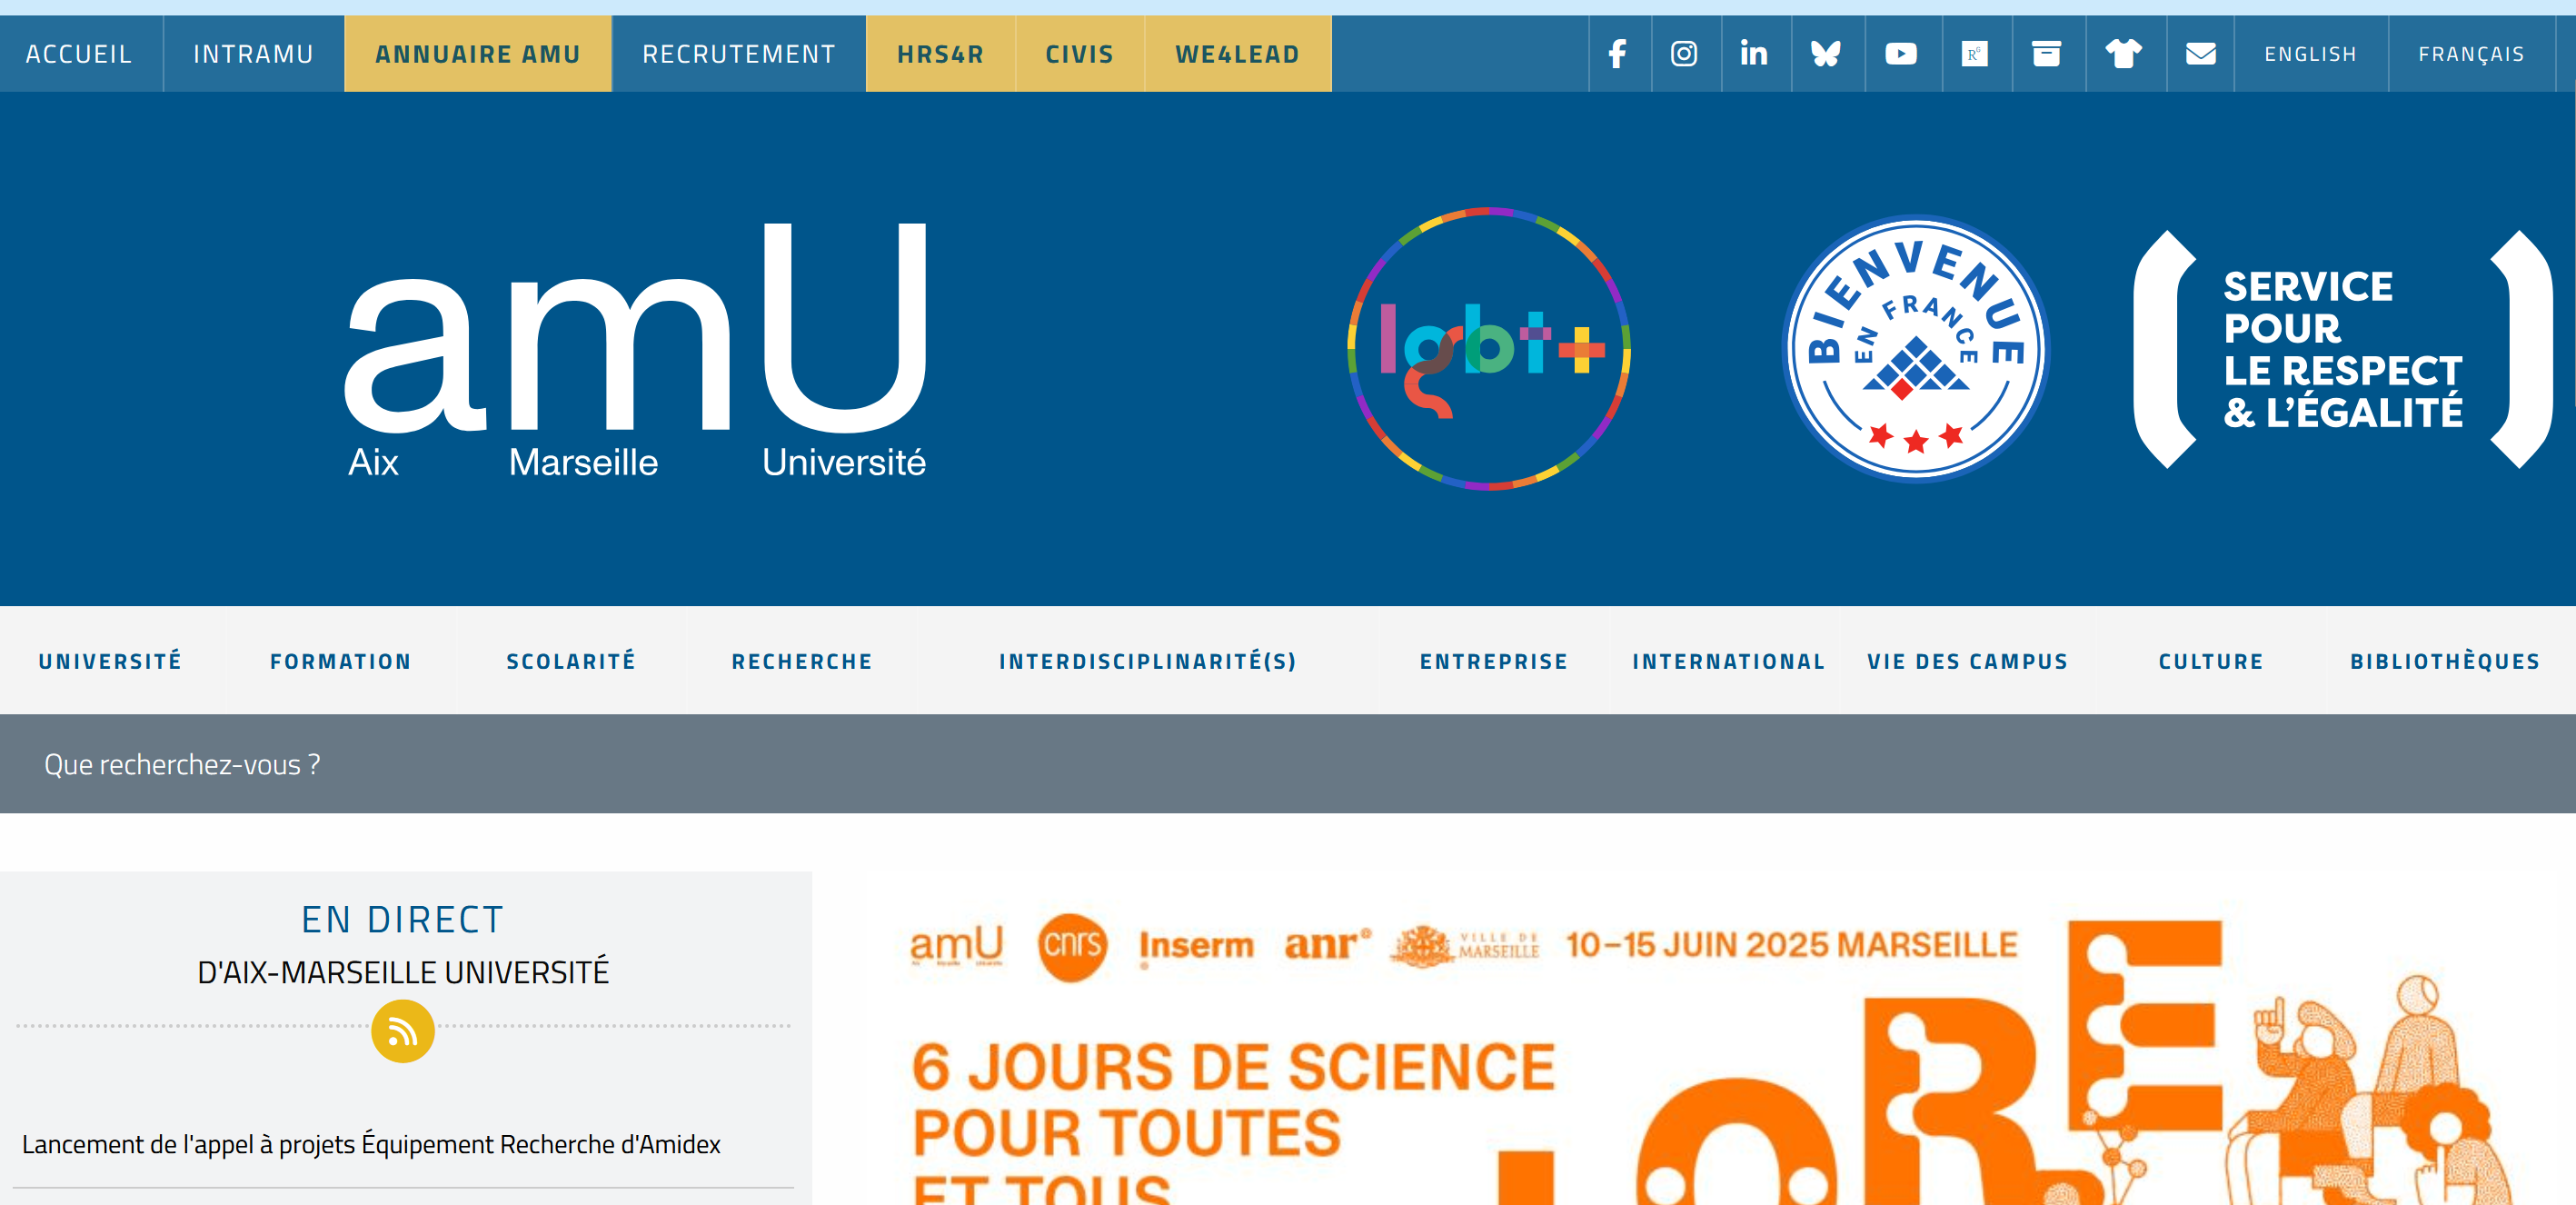Image resolution: width=2576 pixels, height=1205 pixels.
Task: Open the Instagram icon link
Action: (1684, 54)
